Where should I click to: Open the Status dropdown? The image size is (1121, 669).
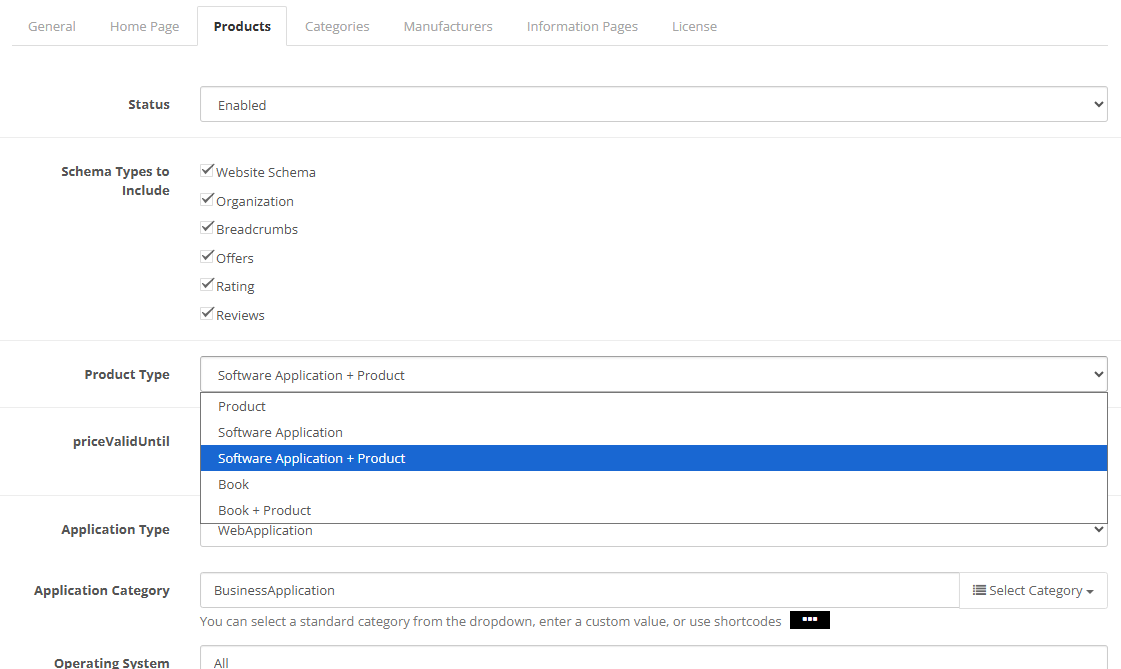(x=653, y=104)
